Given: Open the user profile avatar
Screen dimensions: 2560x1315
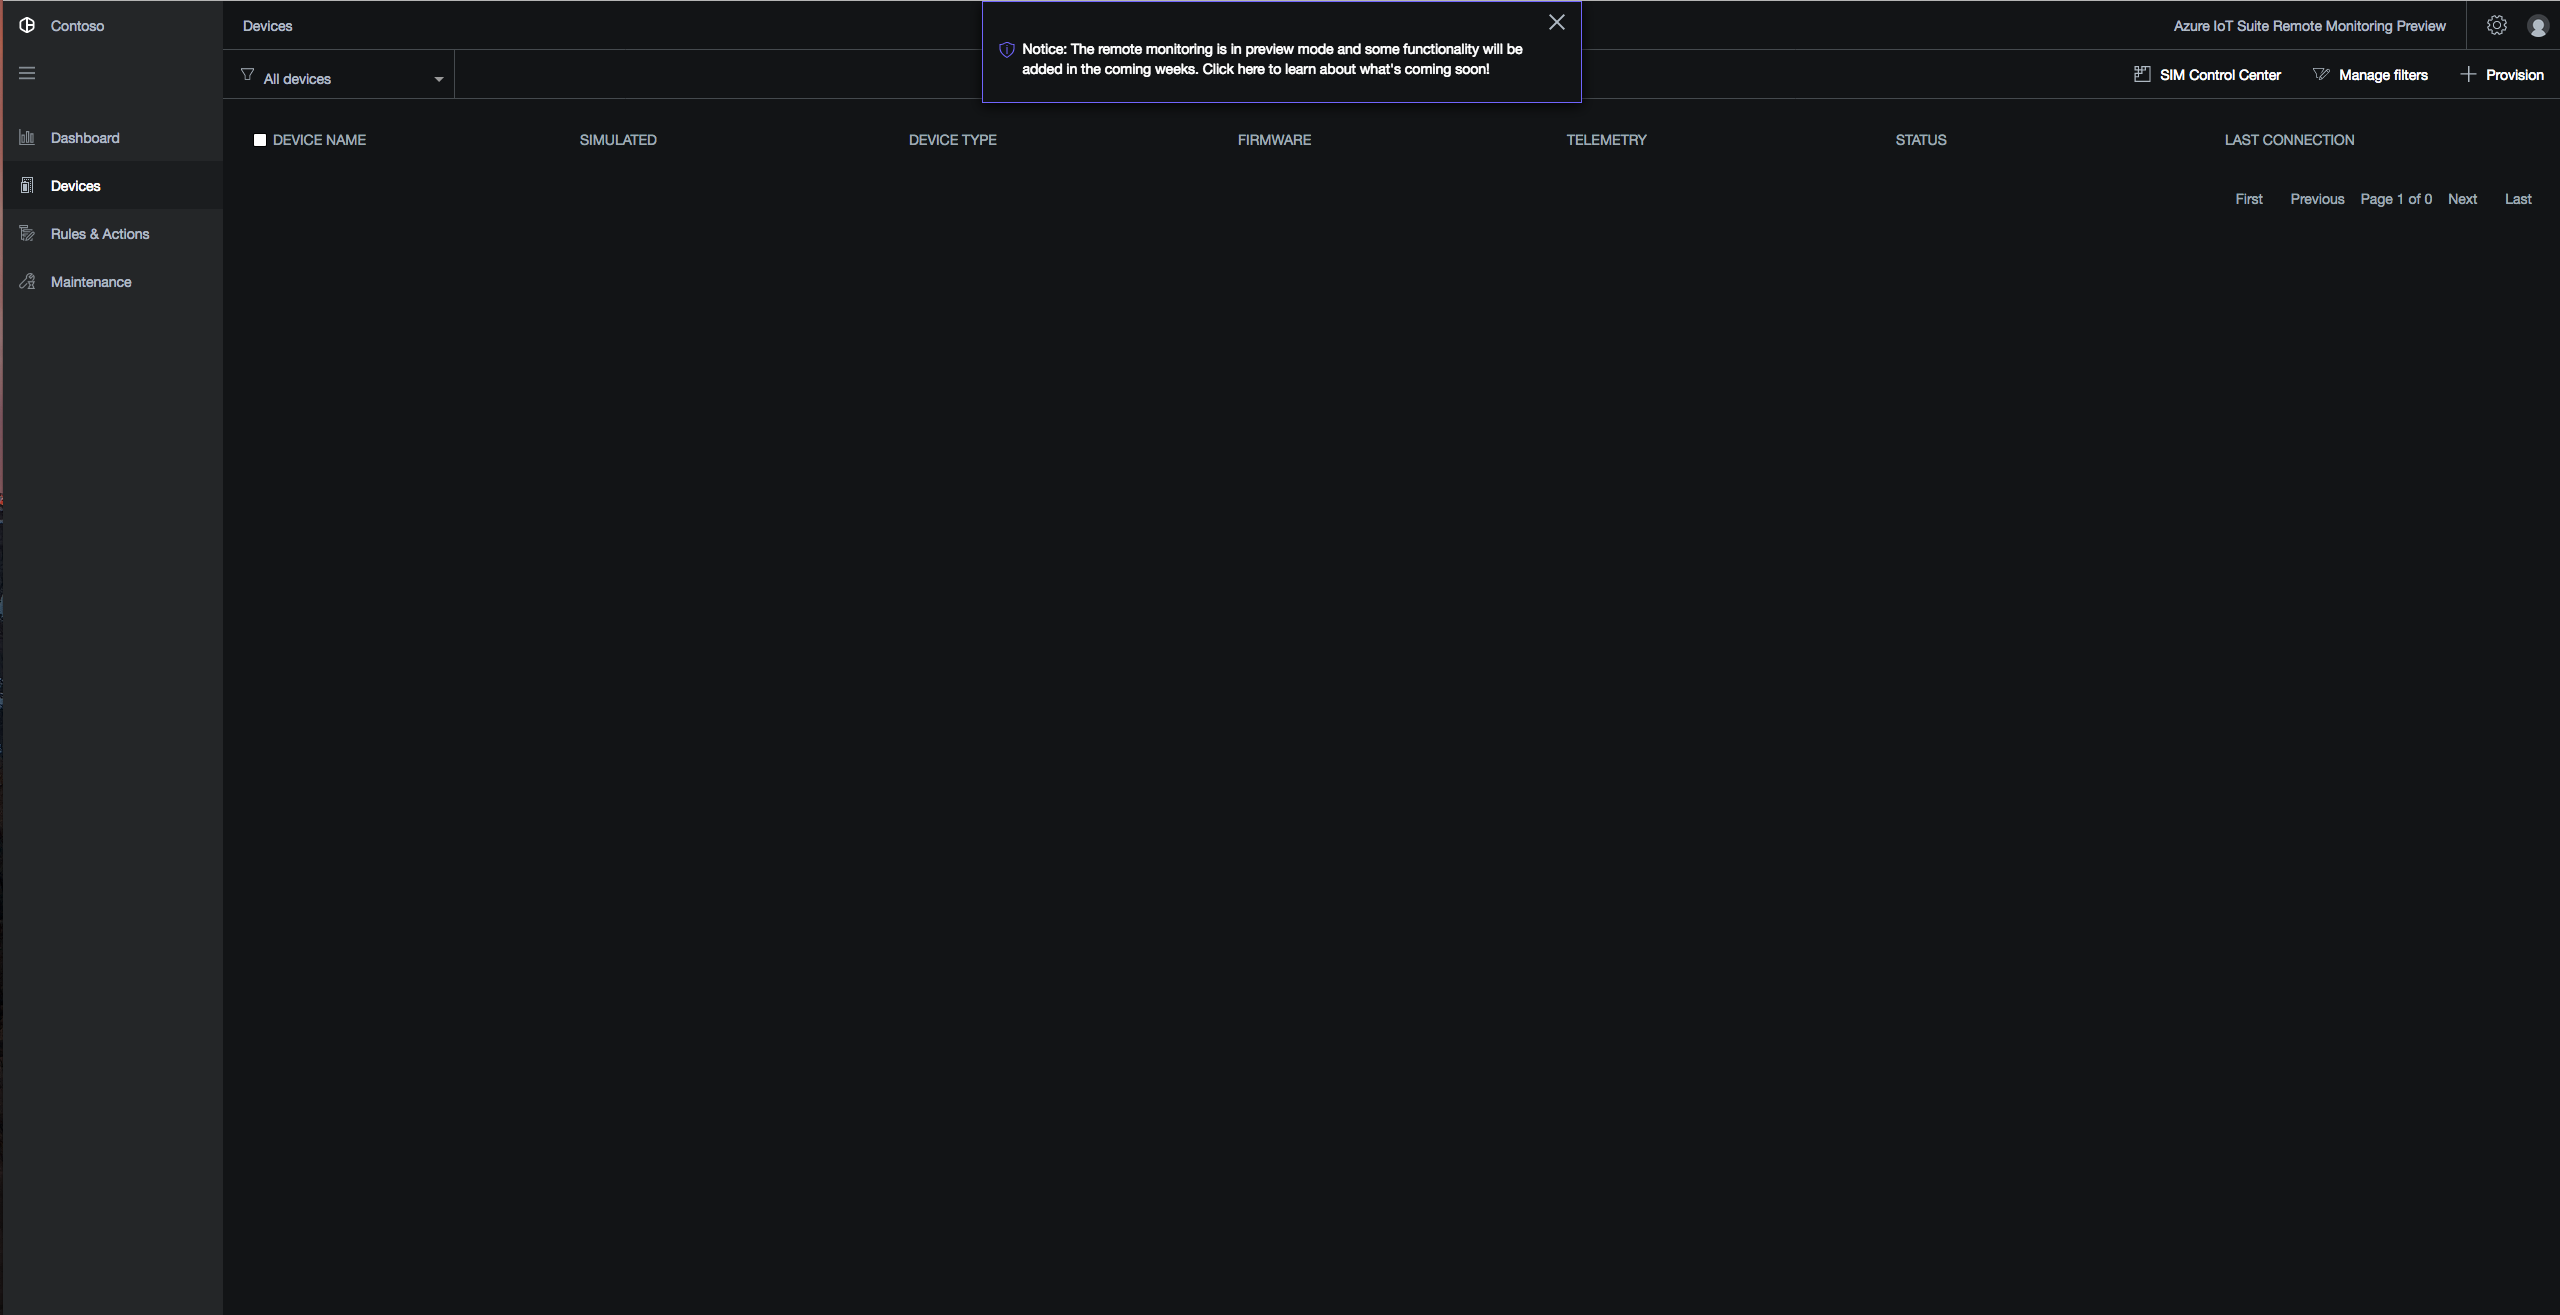Looking at the screenshot, I should pos(2537,25).
